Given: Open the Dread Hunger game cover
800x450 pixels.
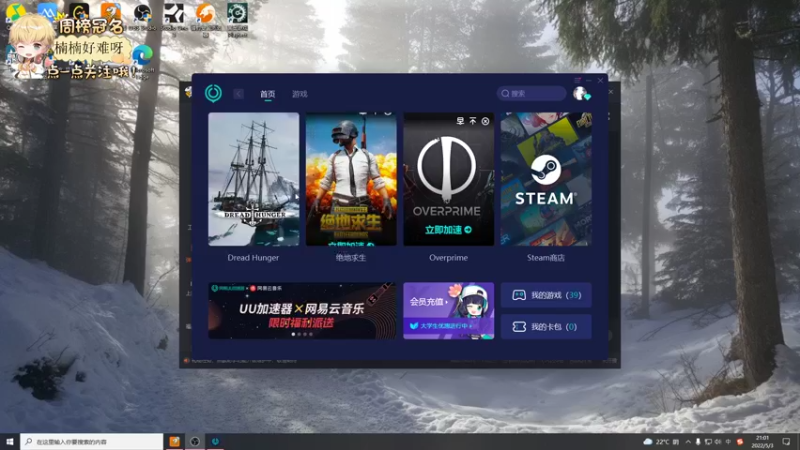Looking at the screenshot, I should (254, 179).
